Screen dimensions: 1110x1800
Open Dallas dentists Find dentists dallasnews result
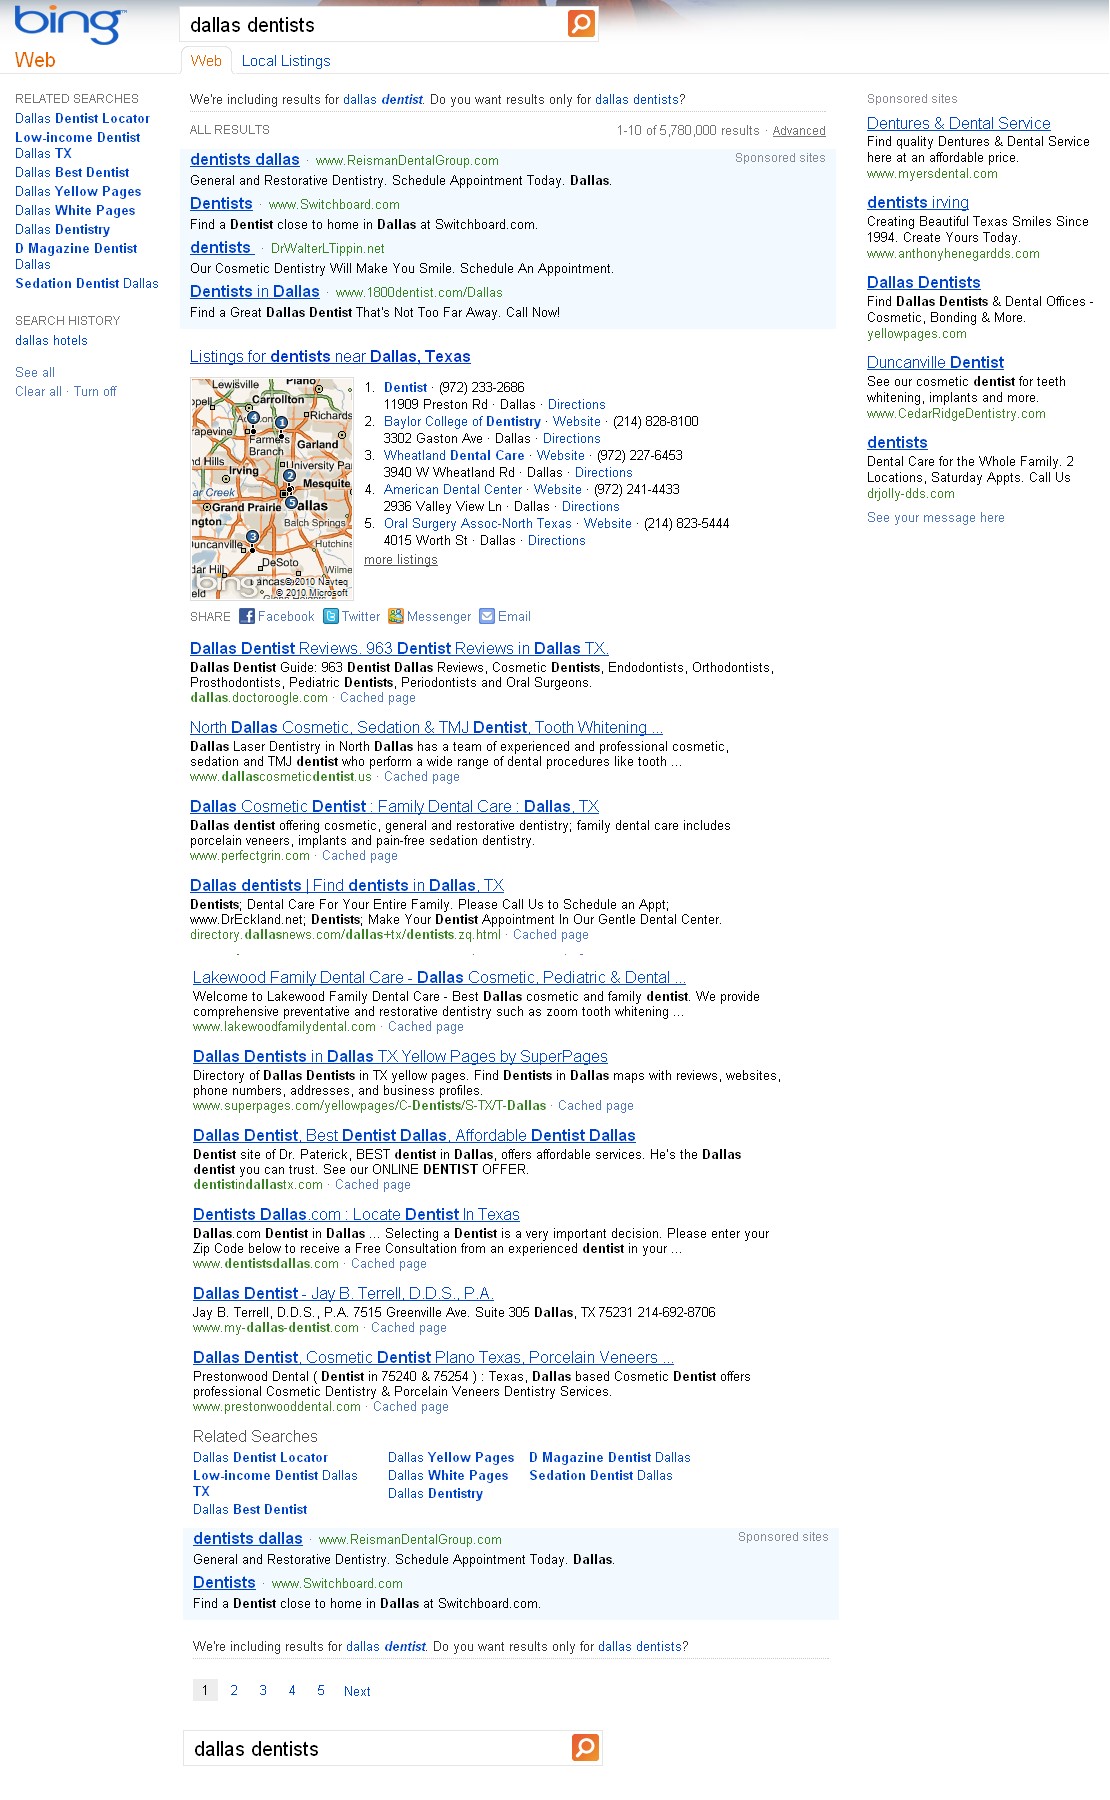point(347,885)
